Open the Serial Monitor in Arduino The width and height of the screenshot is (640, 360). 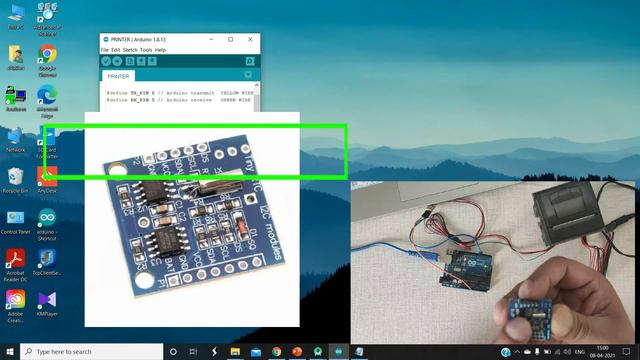250,61
